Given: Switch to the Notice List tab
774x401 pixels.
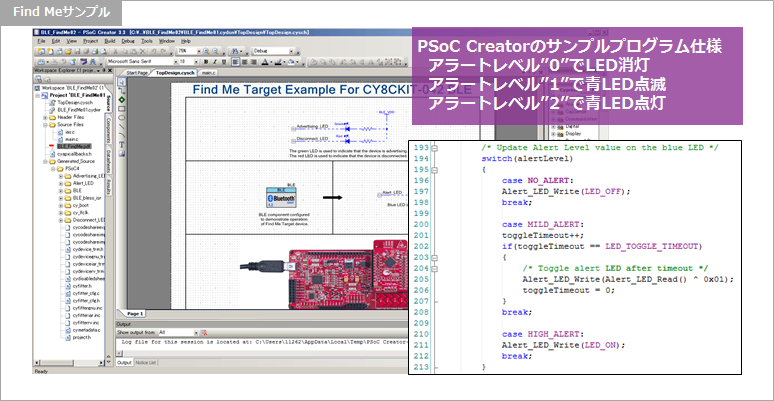Looking at the screenshot, I should point(146,362).
